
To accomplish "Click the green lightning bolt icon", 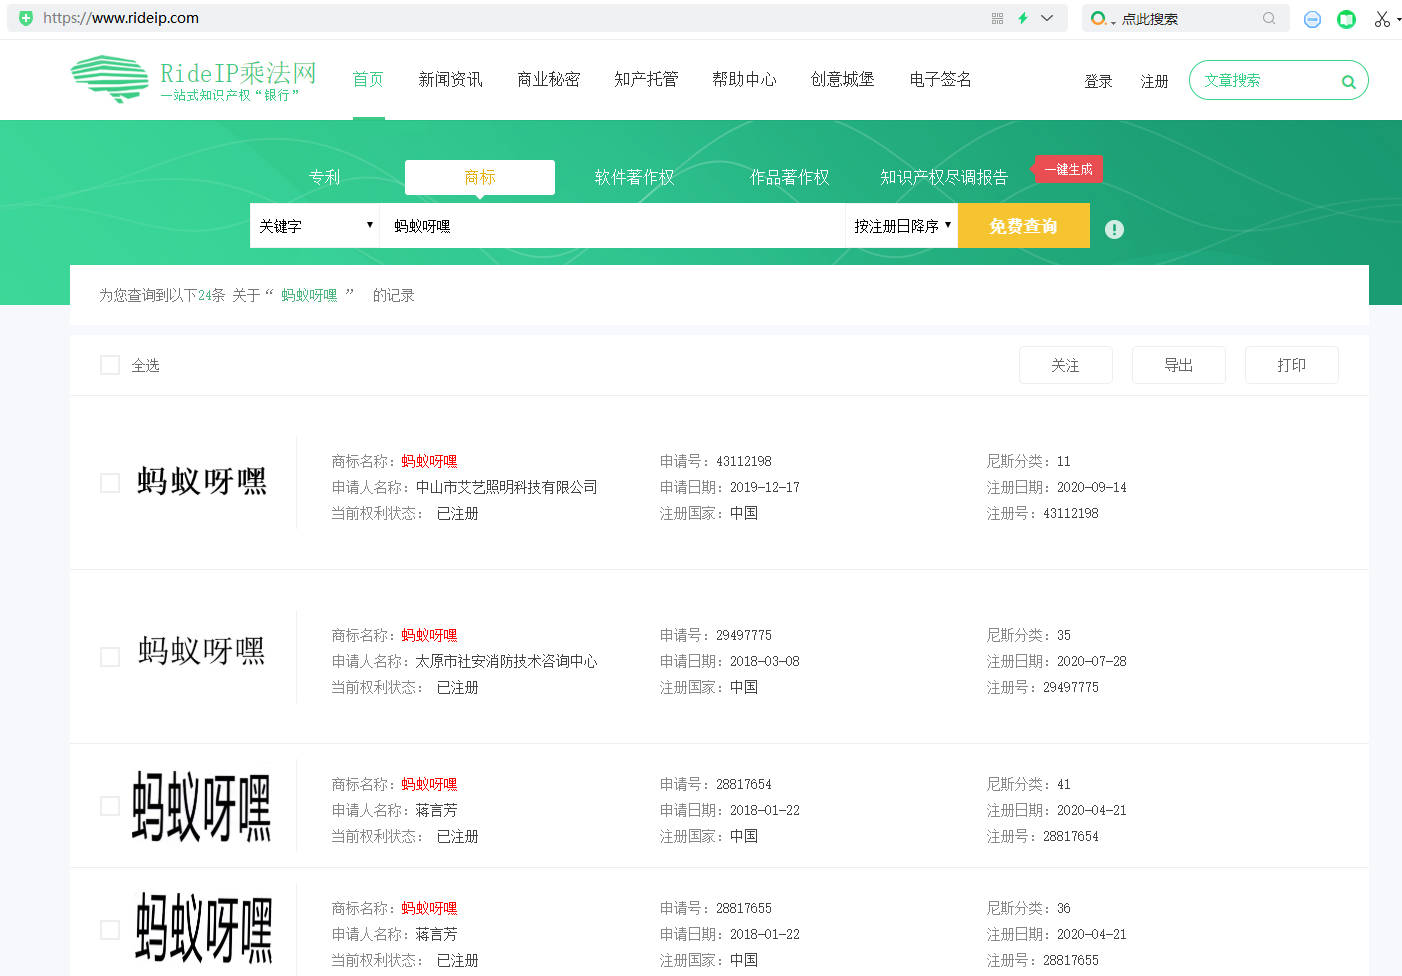I will point(1022,18).
